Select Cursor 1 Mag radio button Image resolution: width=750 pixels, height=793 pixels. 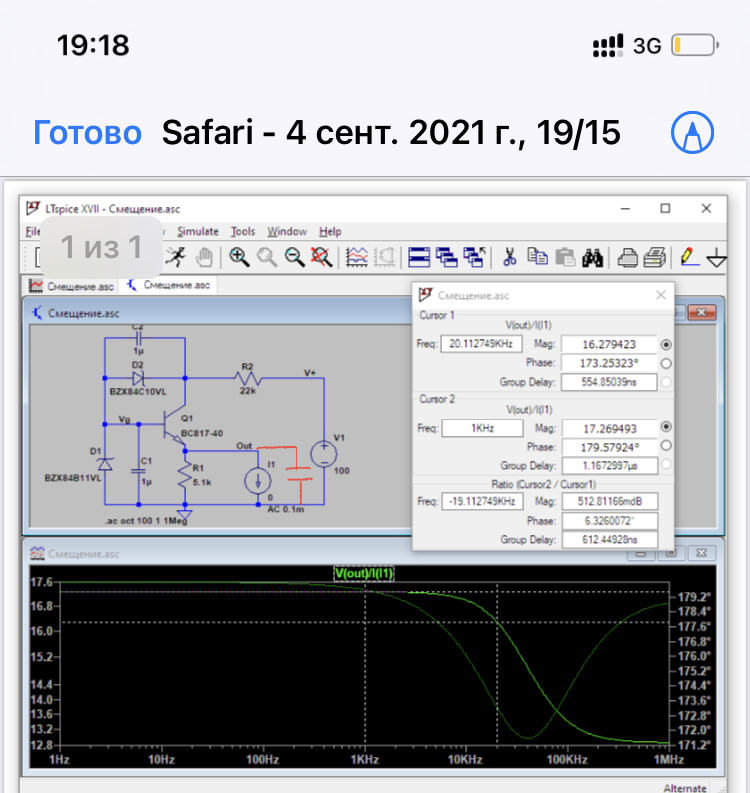coord(667,343)
